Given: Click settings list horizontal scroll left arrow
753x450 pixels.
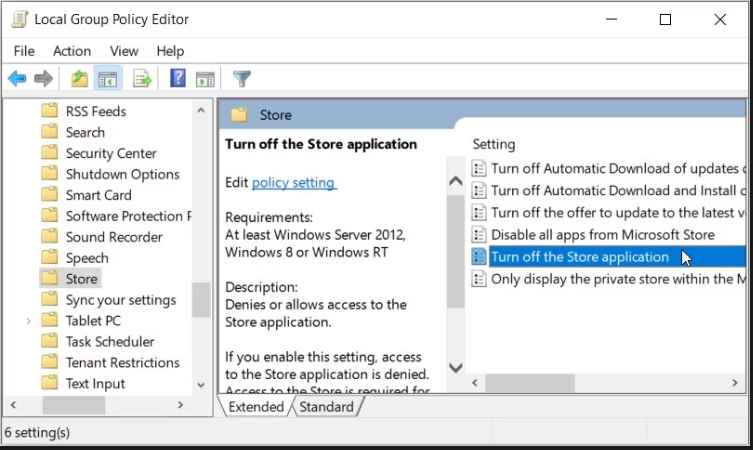Looking at the screenshot, I should point(475,383).
